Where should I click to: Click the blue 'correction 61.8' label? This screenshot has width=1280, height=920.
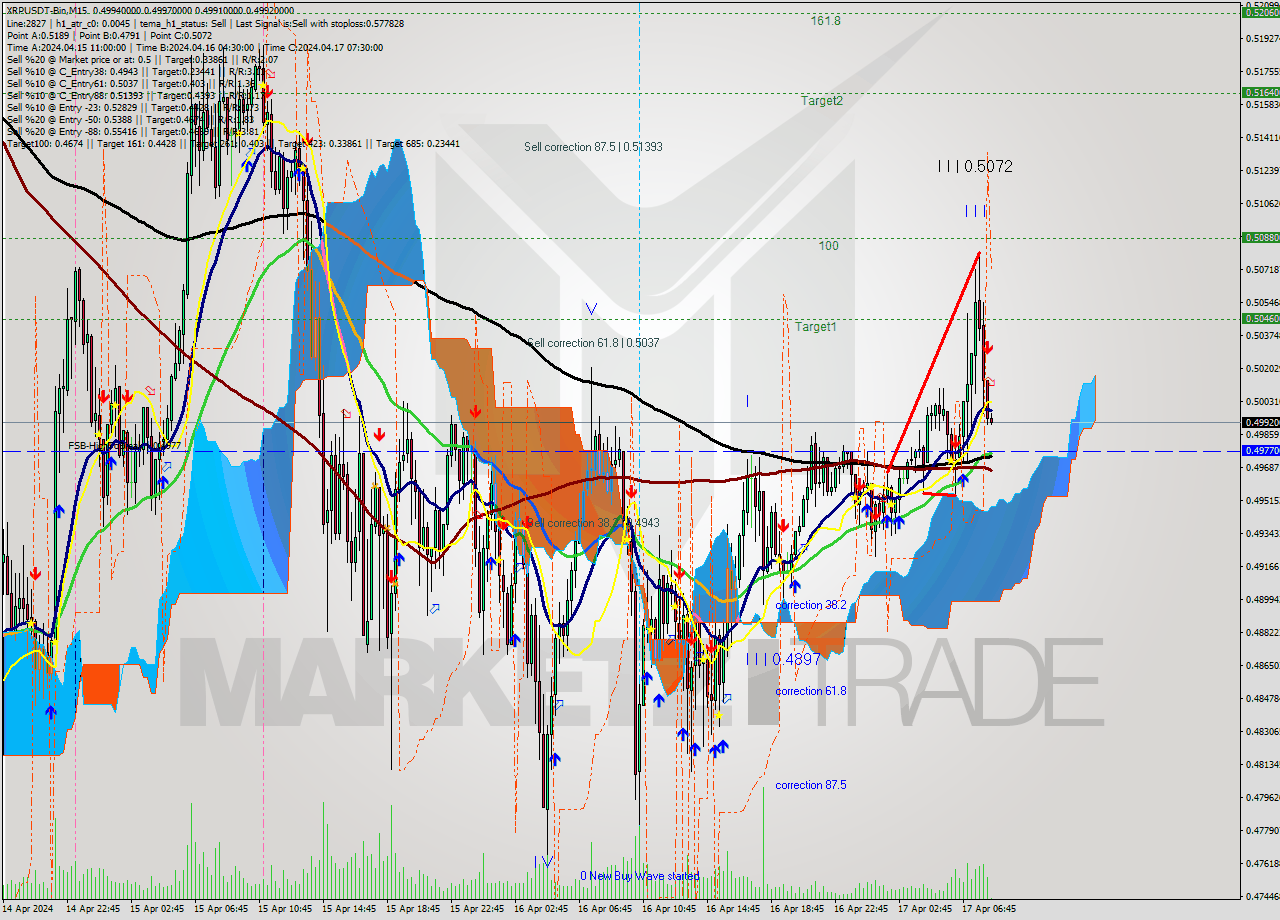click(811, 691)
